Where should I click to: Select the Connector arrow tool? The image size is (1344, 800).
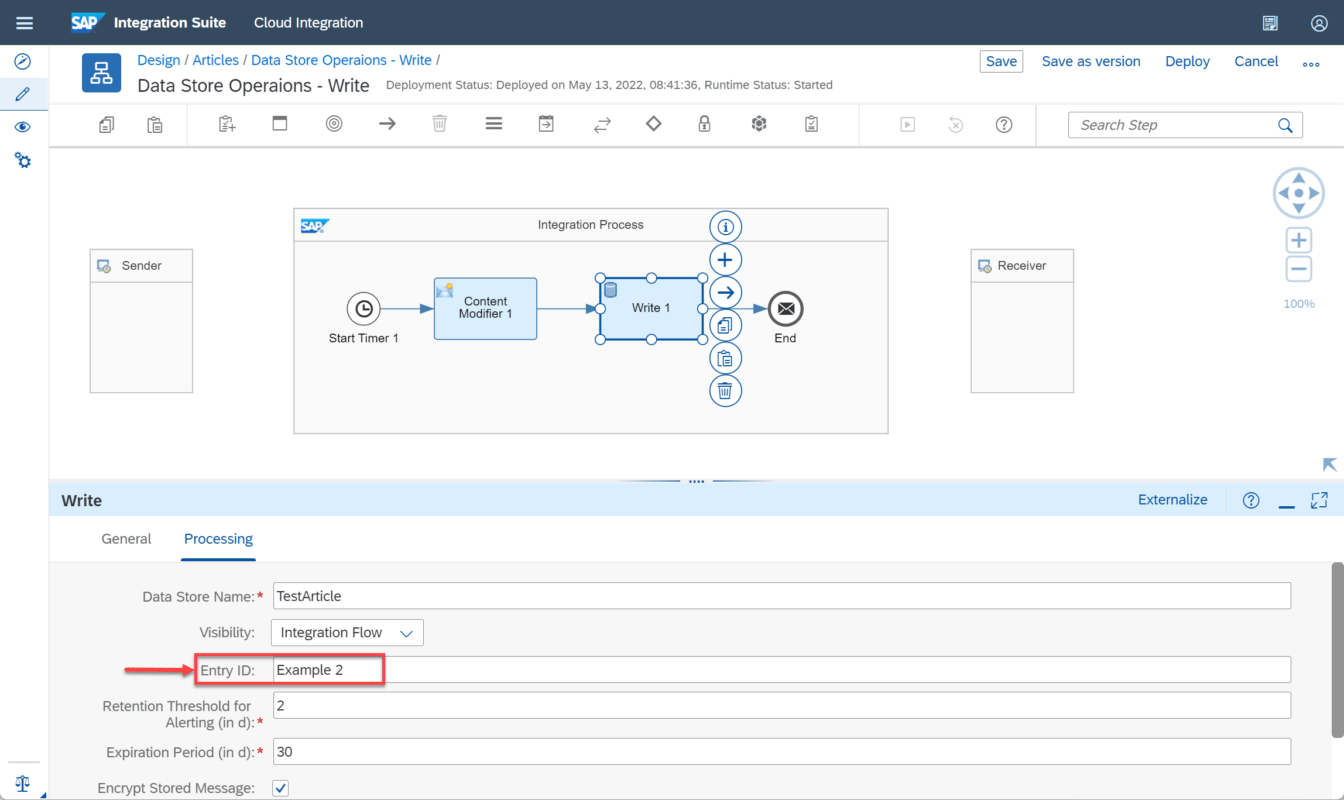[387, 124]
